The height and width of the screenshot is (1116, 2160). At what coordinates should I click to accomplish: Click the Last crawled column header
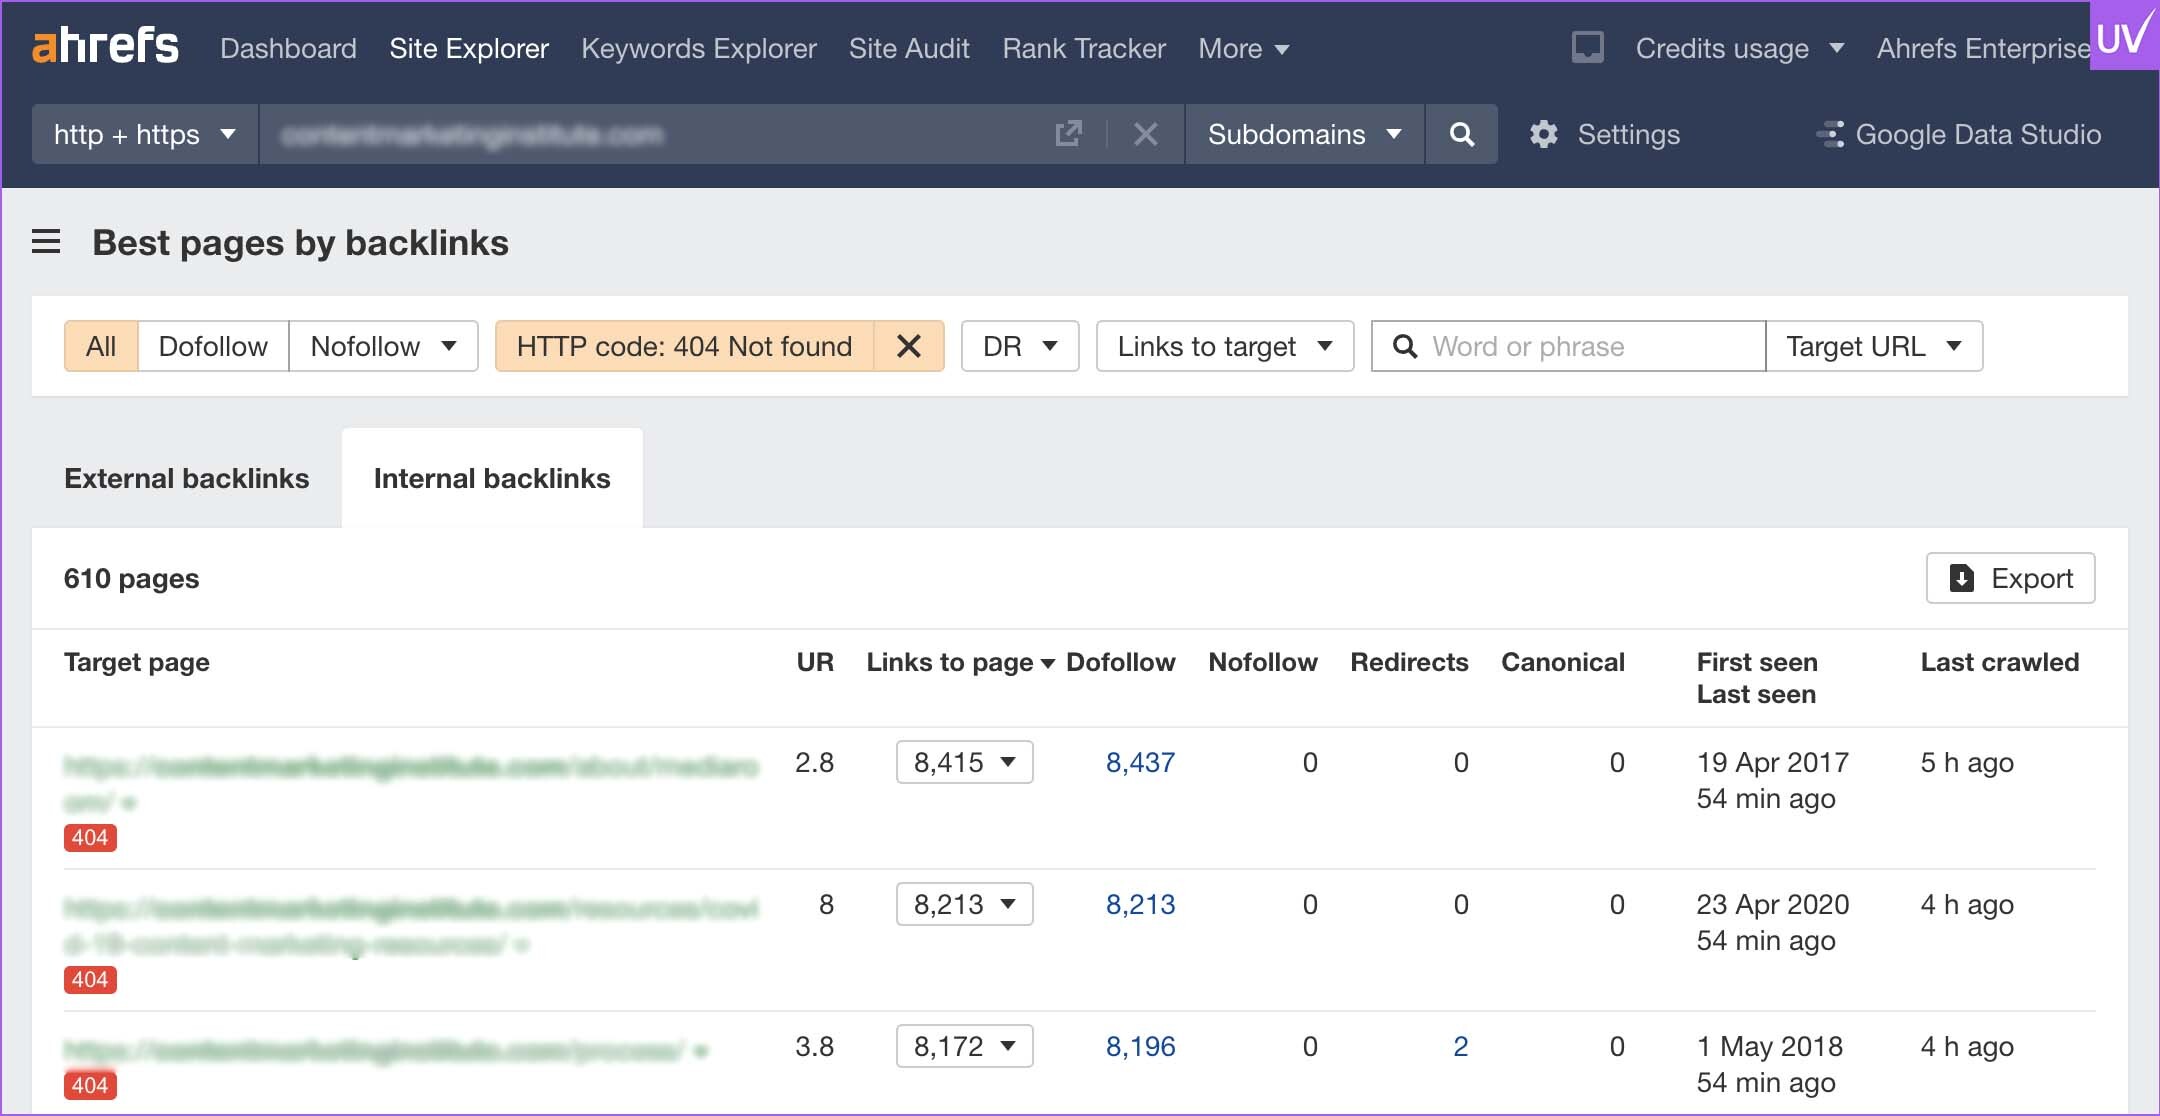(x=2000, y=662)
